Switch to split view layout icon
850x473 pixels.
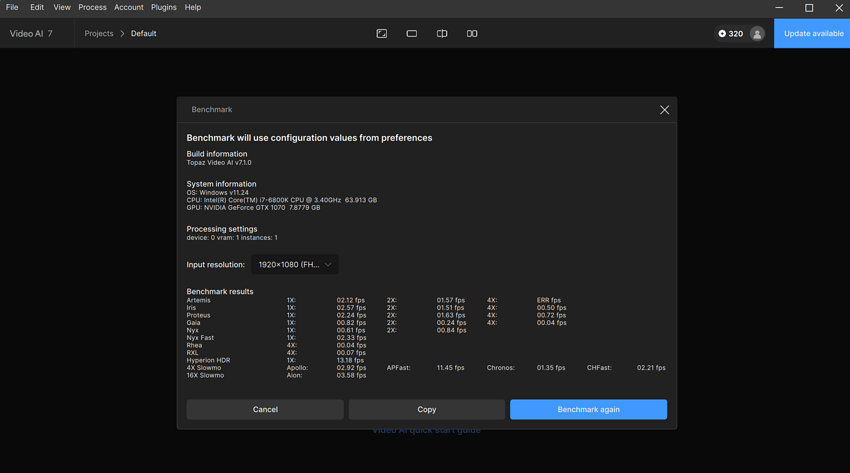click(x=442, y=34)
